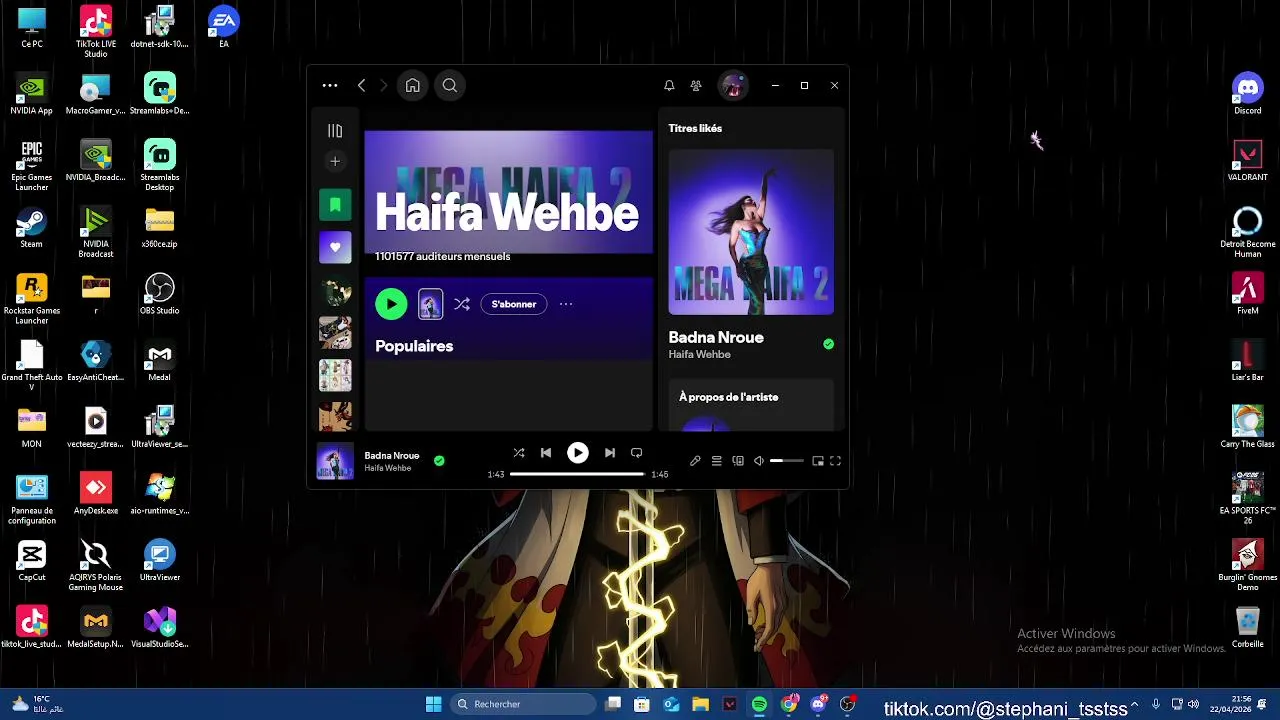This screenshot has width=1280, height=720.
Task: Click the S'abonner button
Action: point(514,304)
